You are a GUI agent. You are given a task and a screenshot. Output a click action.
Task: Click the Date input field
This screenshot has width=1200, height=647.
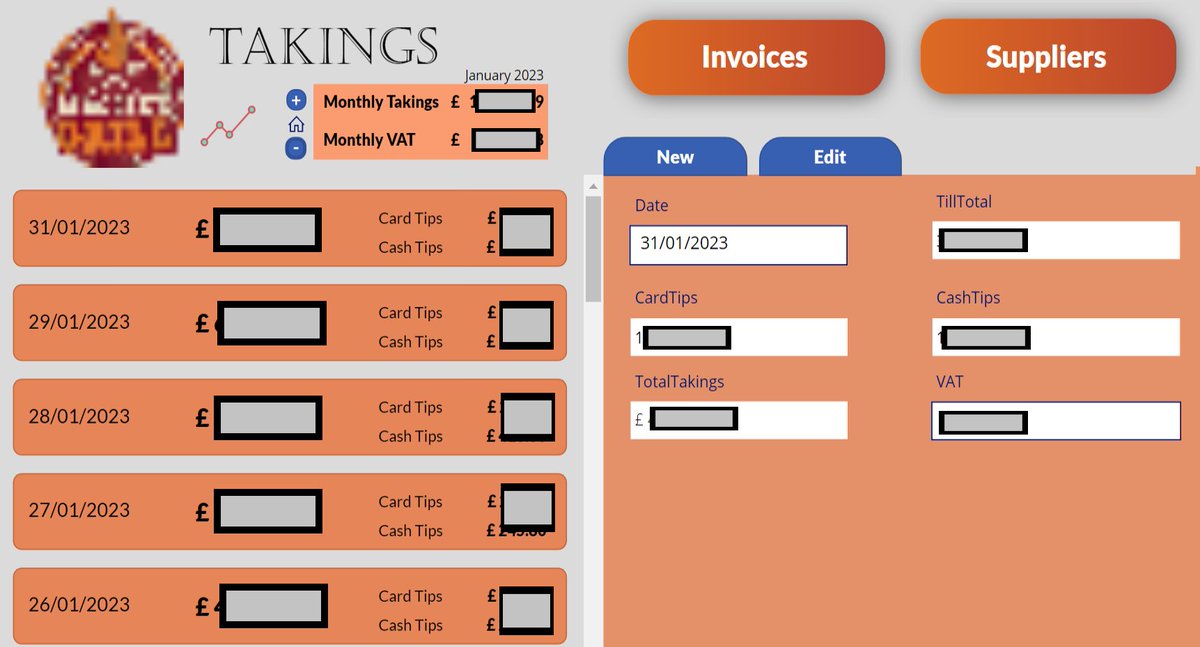click(738, 245)
